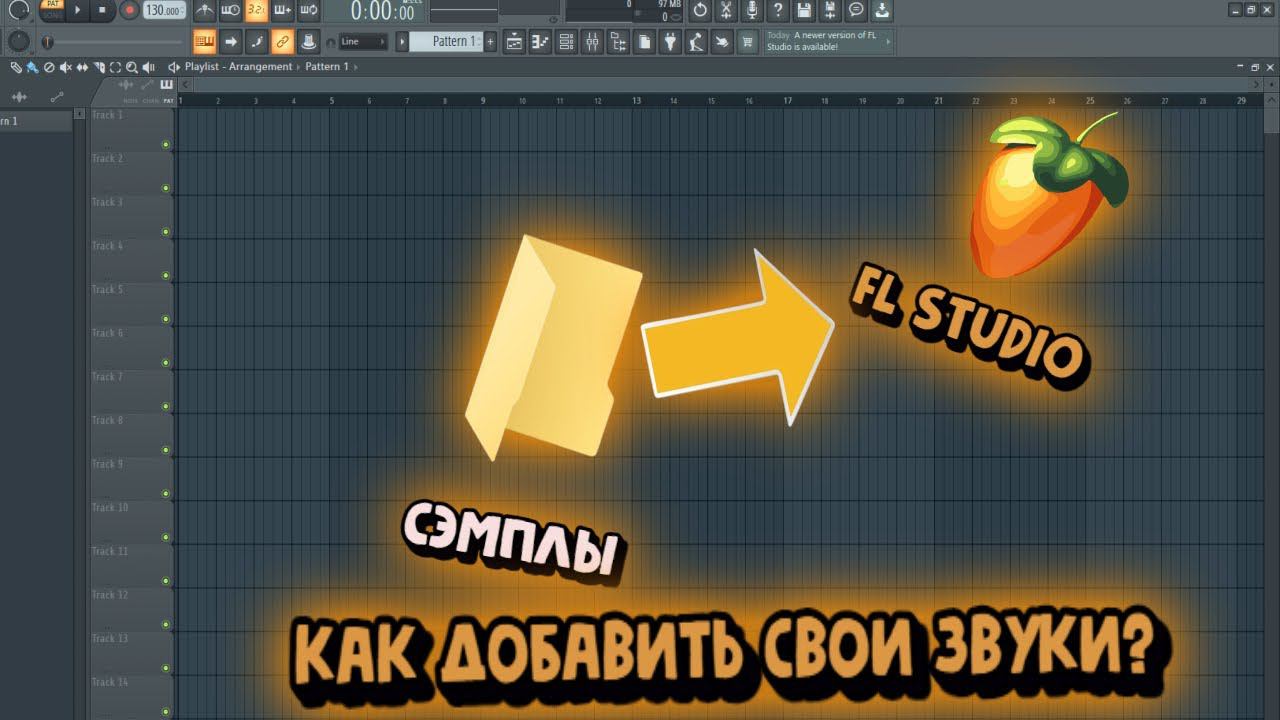Select the PAT pattern clip filter
1280x720 pixels.
[168, 101]
